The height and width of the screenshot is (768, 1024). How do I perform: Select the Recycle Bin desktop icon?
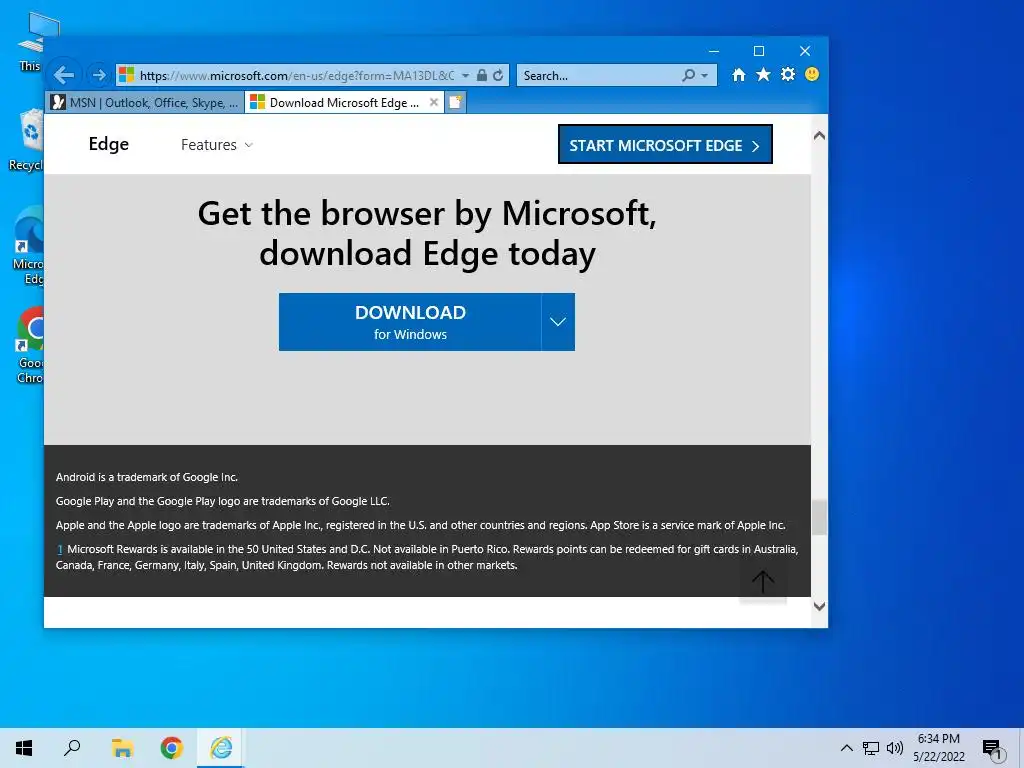[x=26, y=140]
